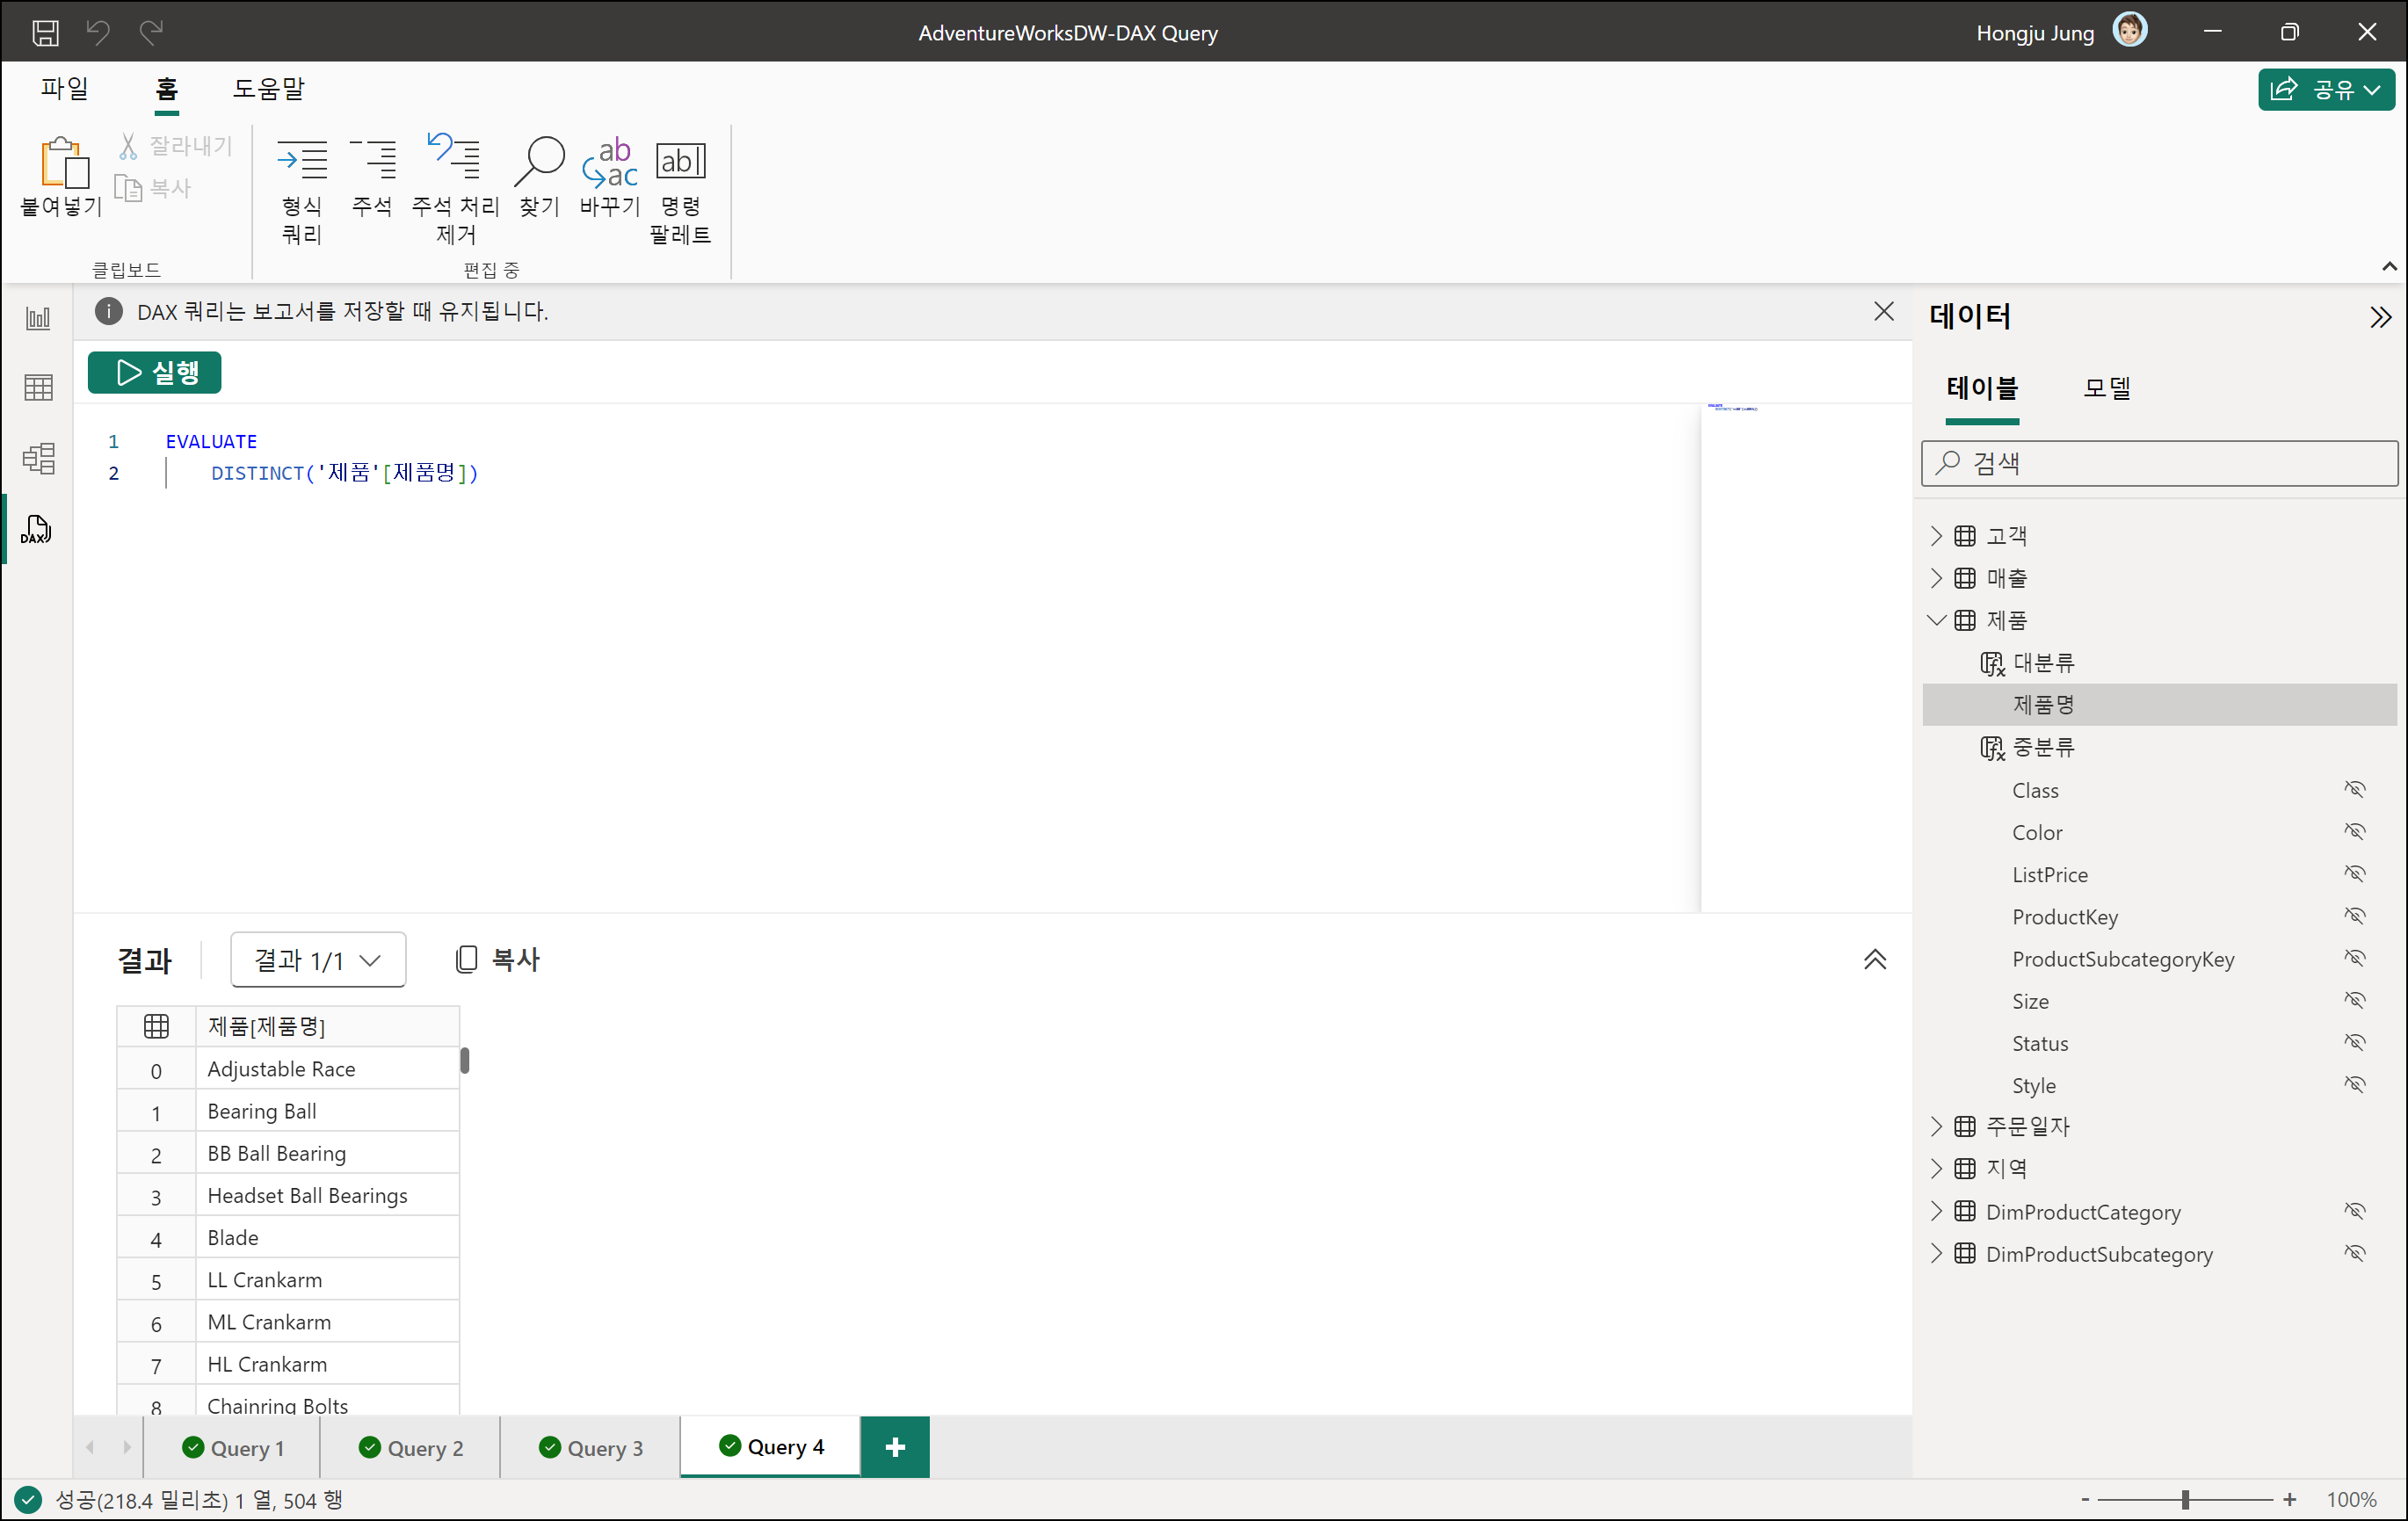Open the 결과 1/1 results dropdown
2408x1521 pixels.
pyautogui.click(x=318, y=960)
